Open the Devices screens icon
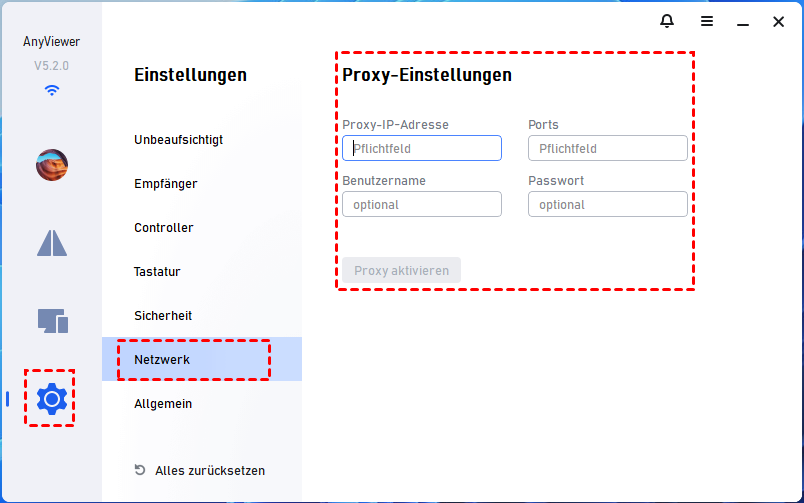The width and height of the screenshot is (804, 503). click(52, 321)
